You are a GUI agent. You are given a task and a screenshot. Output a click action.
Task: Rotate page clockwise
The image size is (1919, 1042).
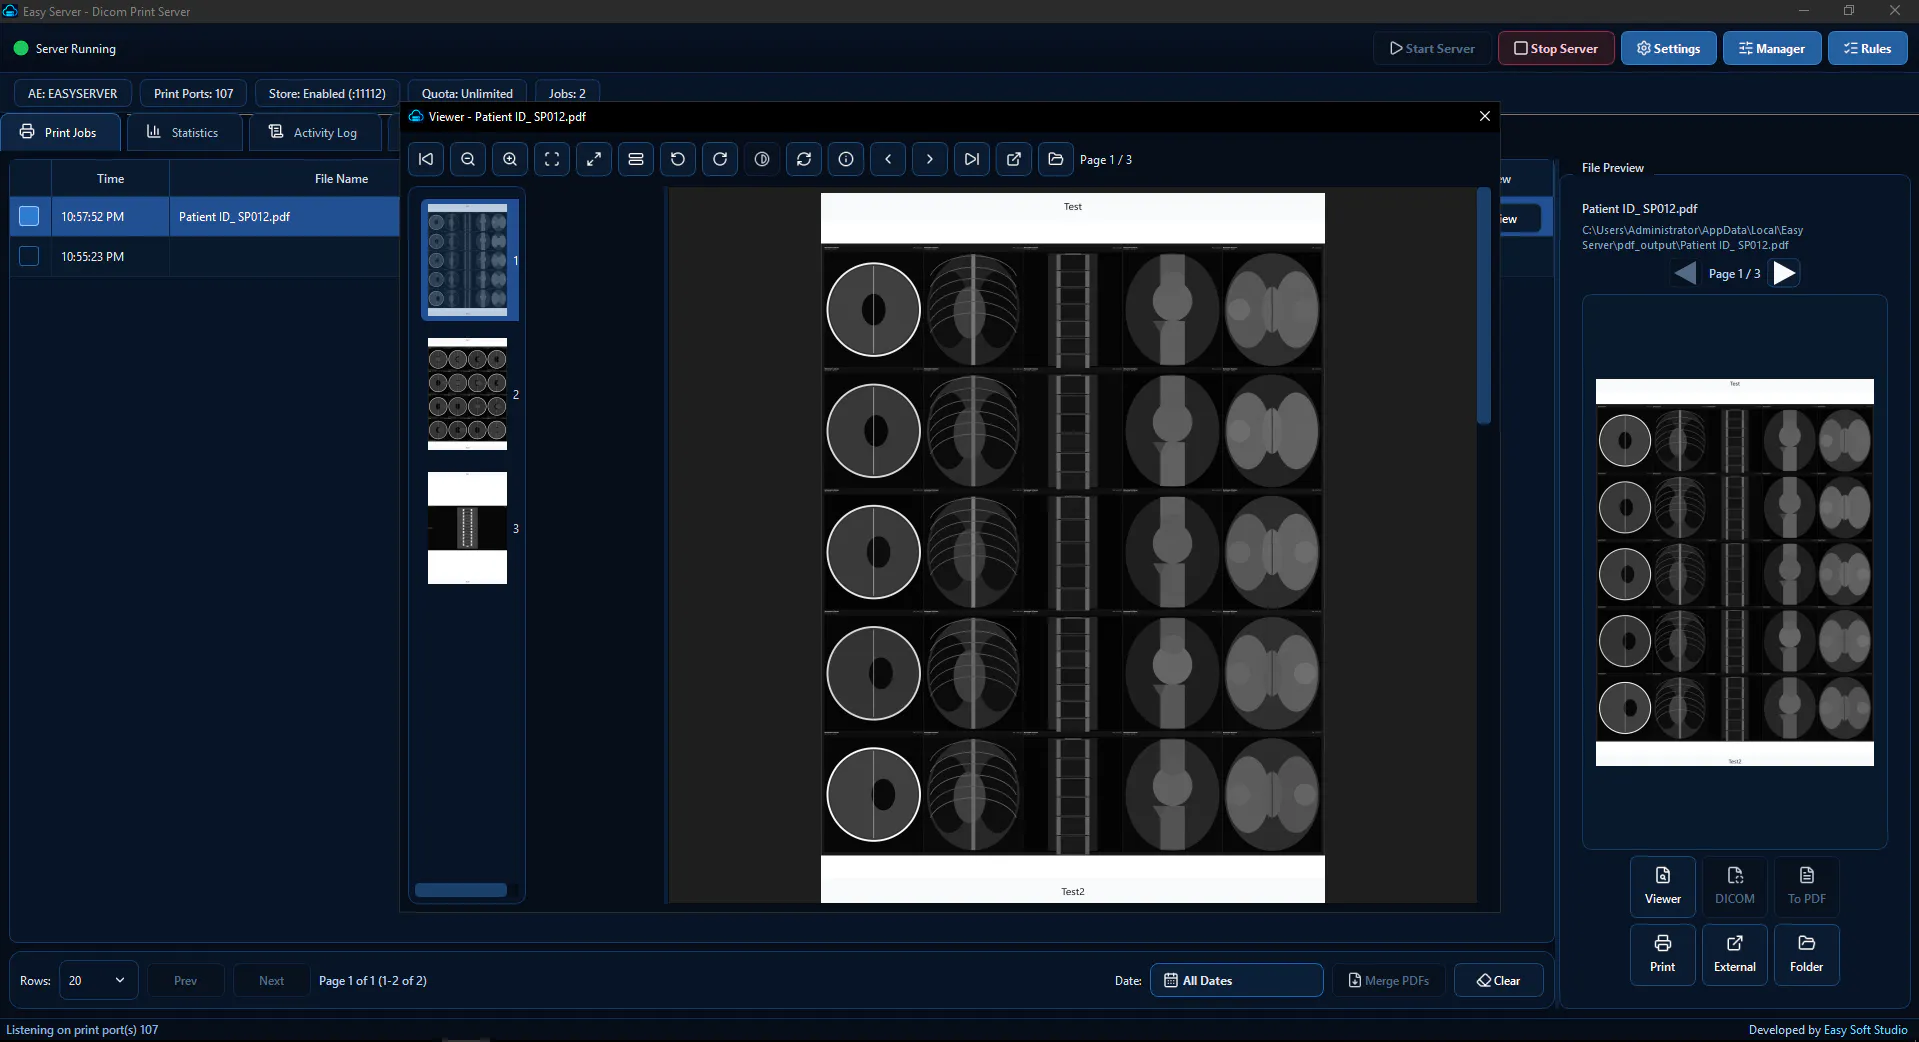(720, 159)
